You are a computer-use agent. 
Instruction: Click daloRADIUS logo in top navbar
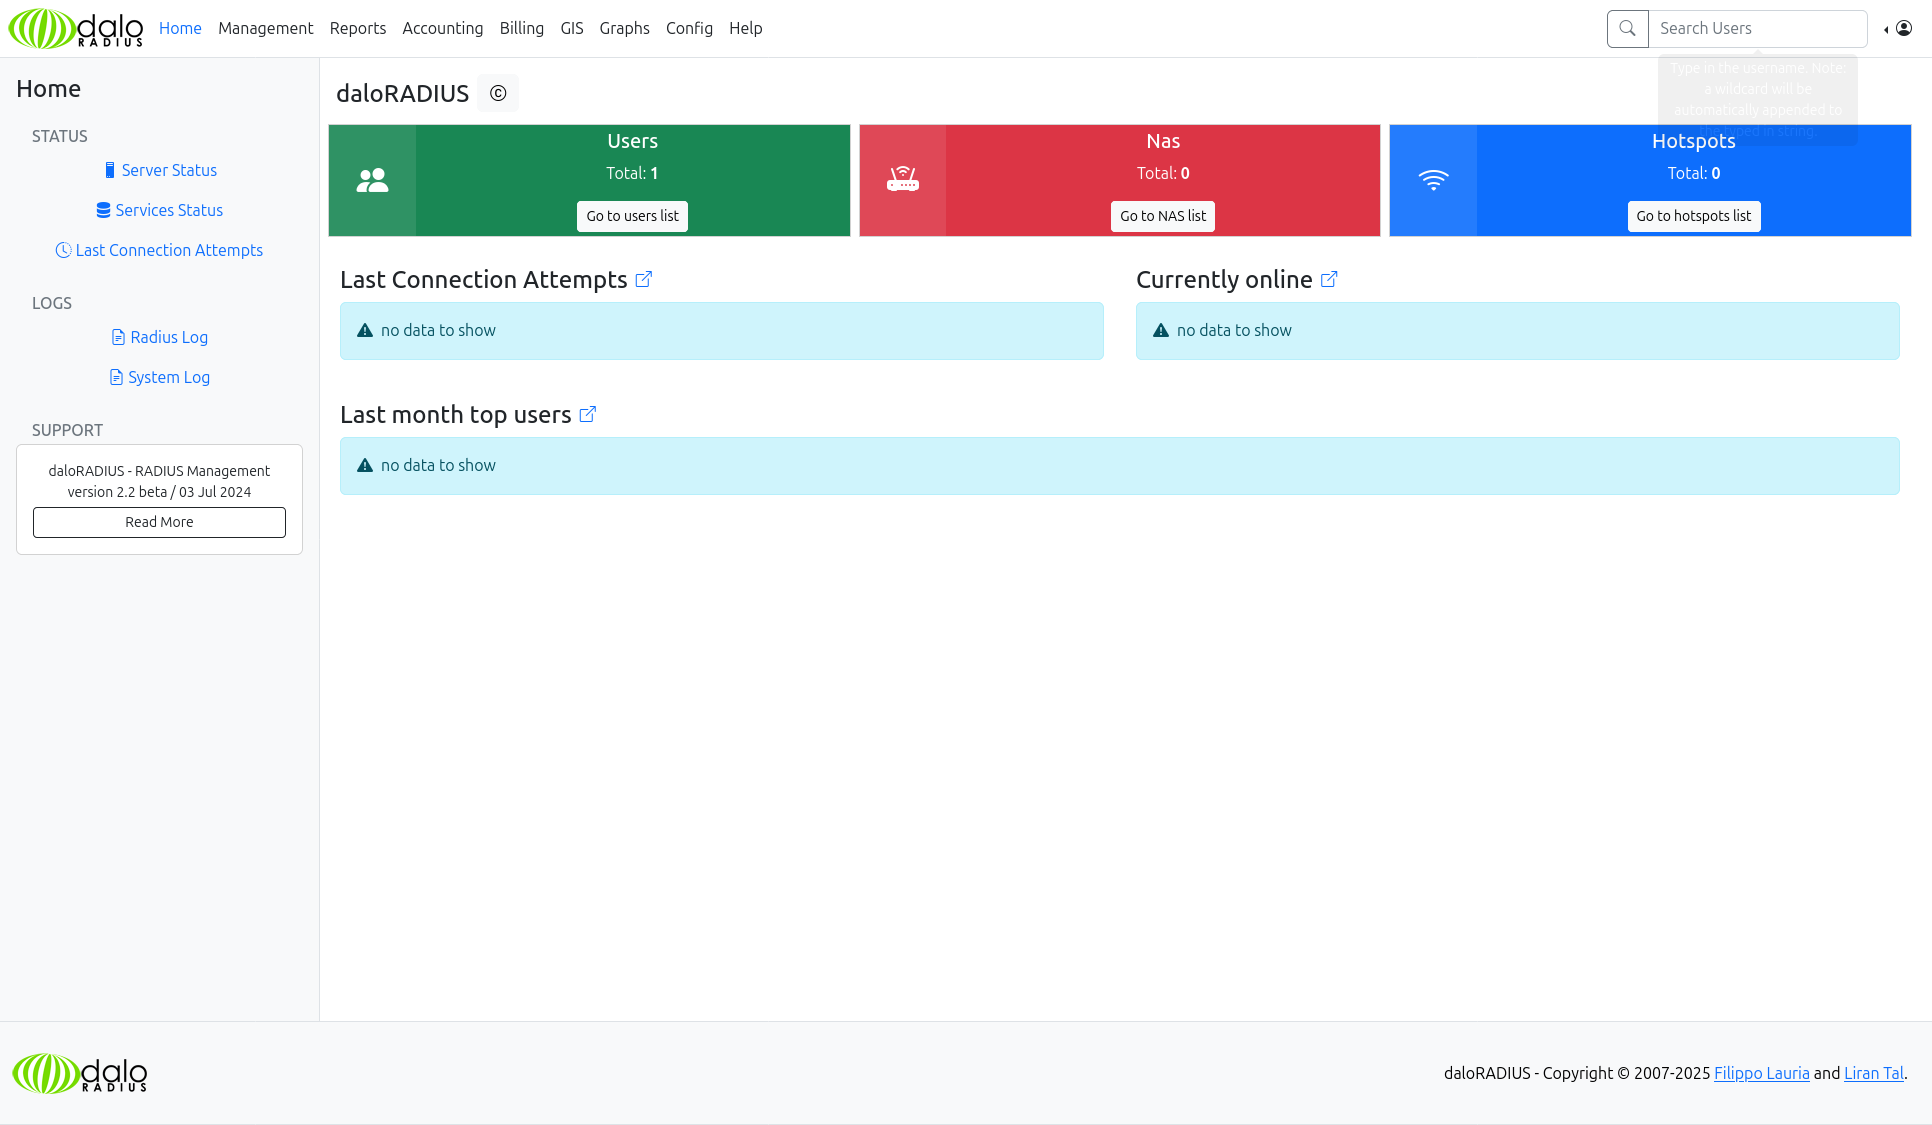point(76,29)
